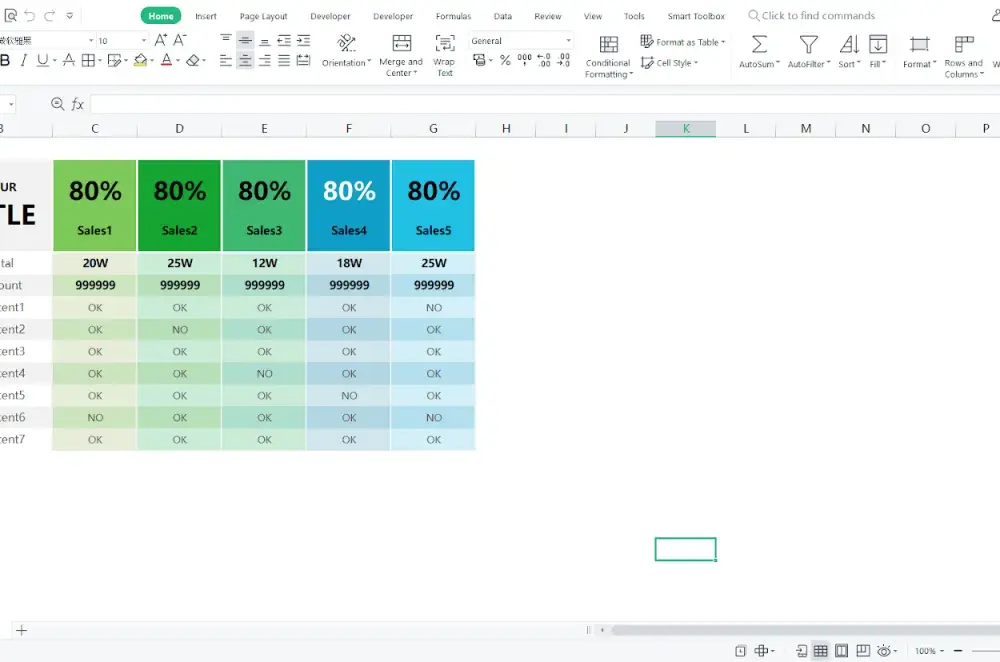Open the Cell Style dropdown
Image resolution: width=1000 pixels, height=662 pixels.
pos(670,63)
